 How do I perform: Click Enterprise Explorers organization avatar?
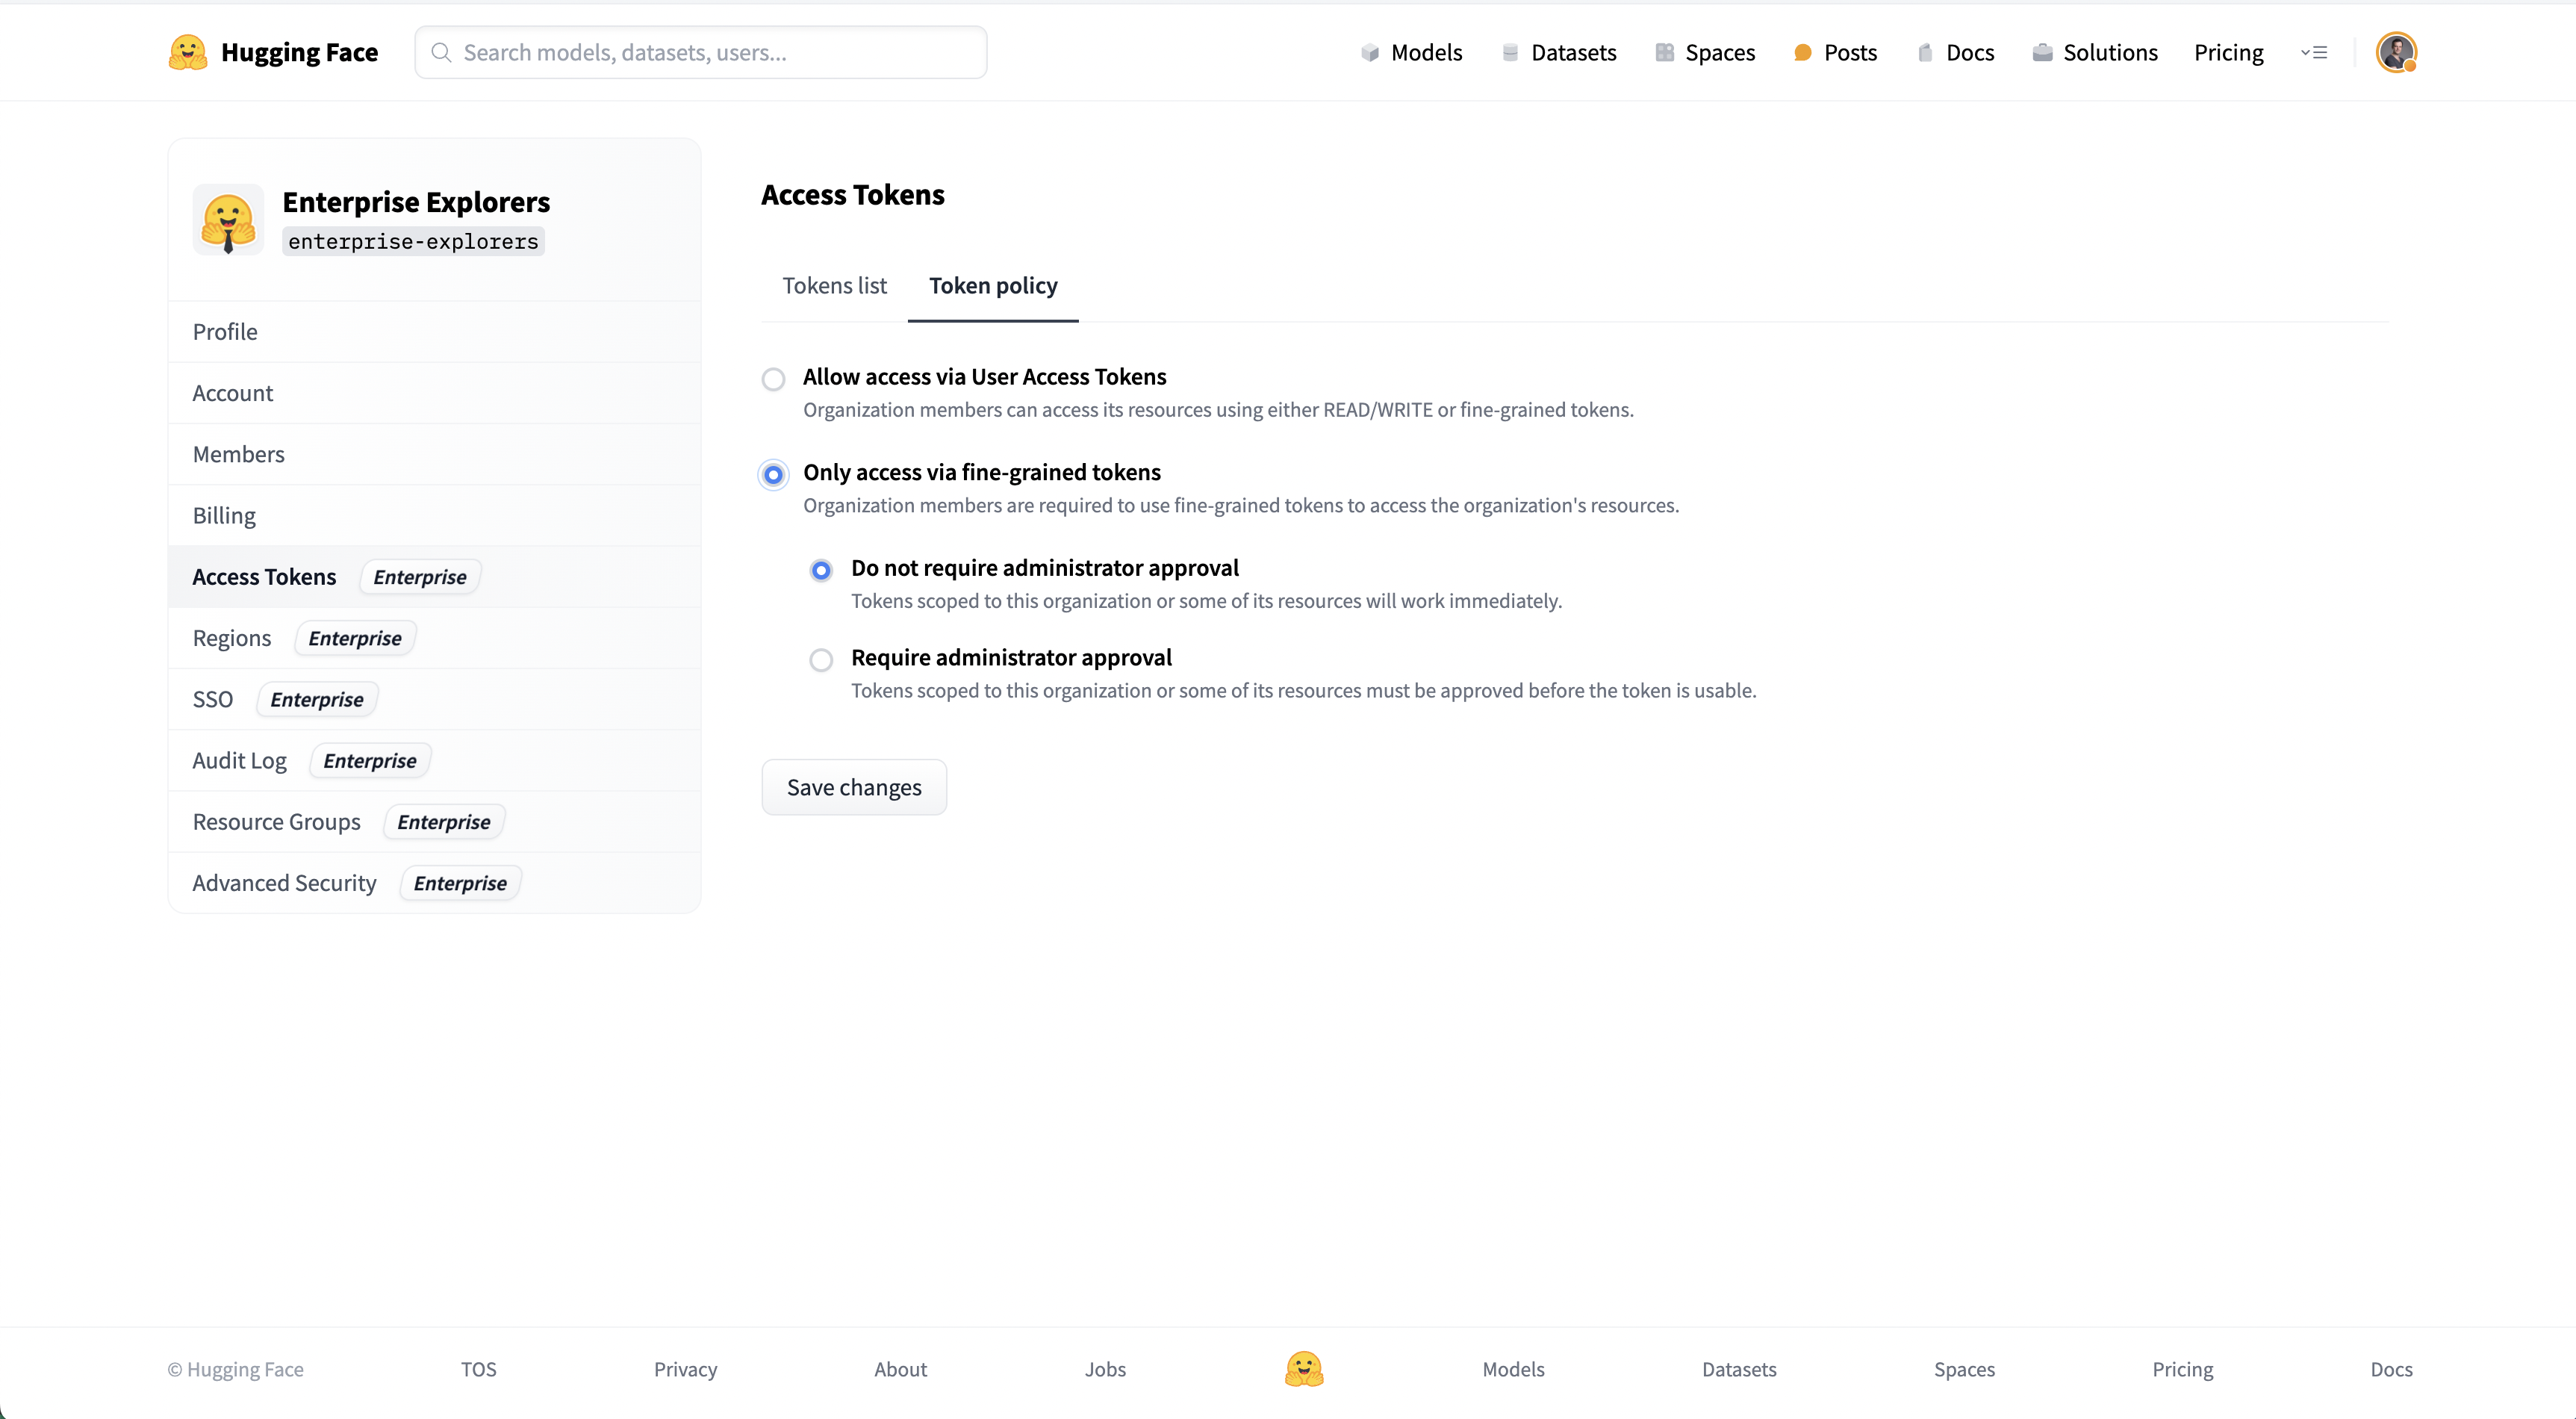pyautogui.click(x=228, y=220)
